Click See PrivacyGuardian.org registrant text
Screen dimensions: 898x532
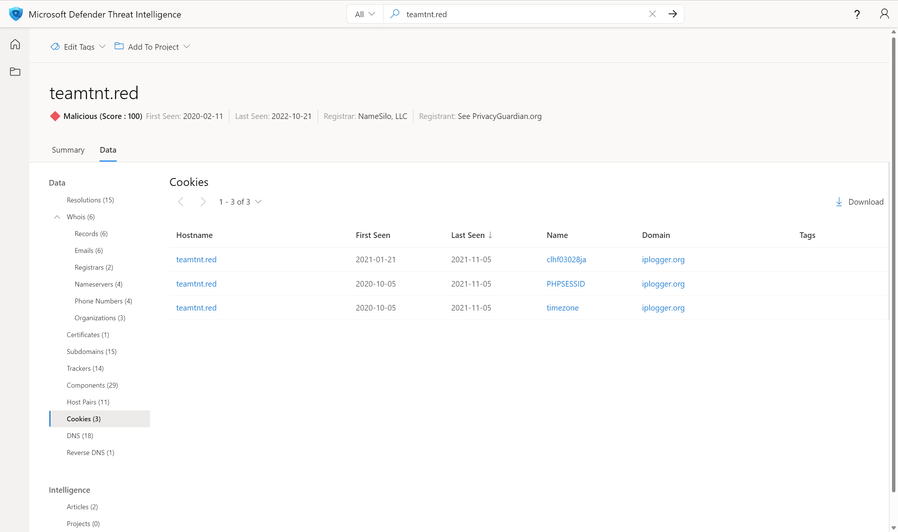click(499, 116)
